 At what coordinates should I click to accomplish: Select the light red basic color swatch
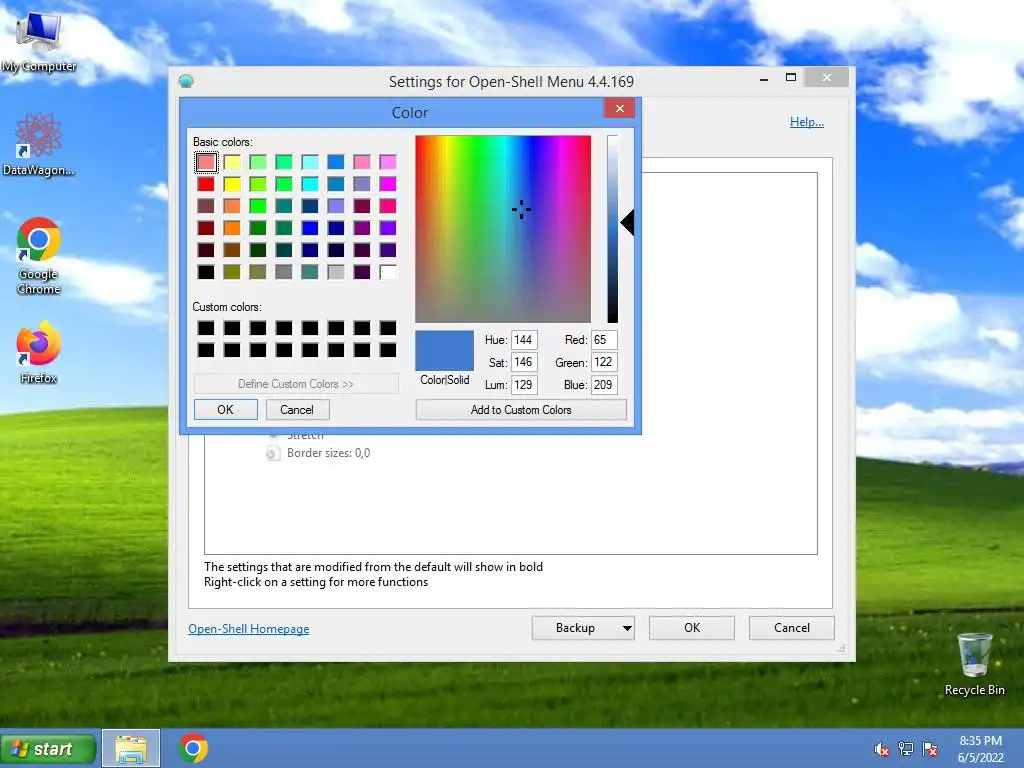pyautogui.click(x=206, y=162)
